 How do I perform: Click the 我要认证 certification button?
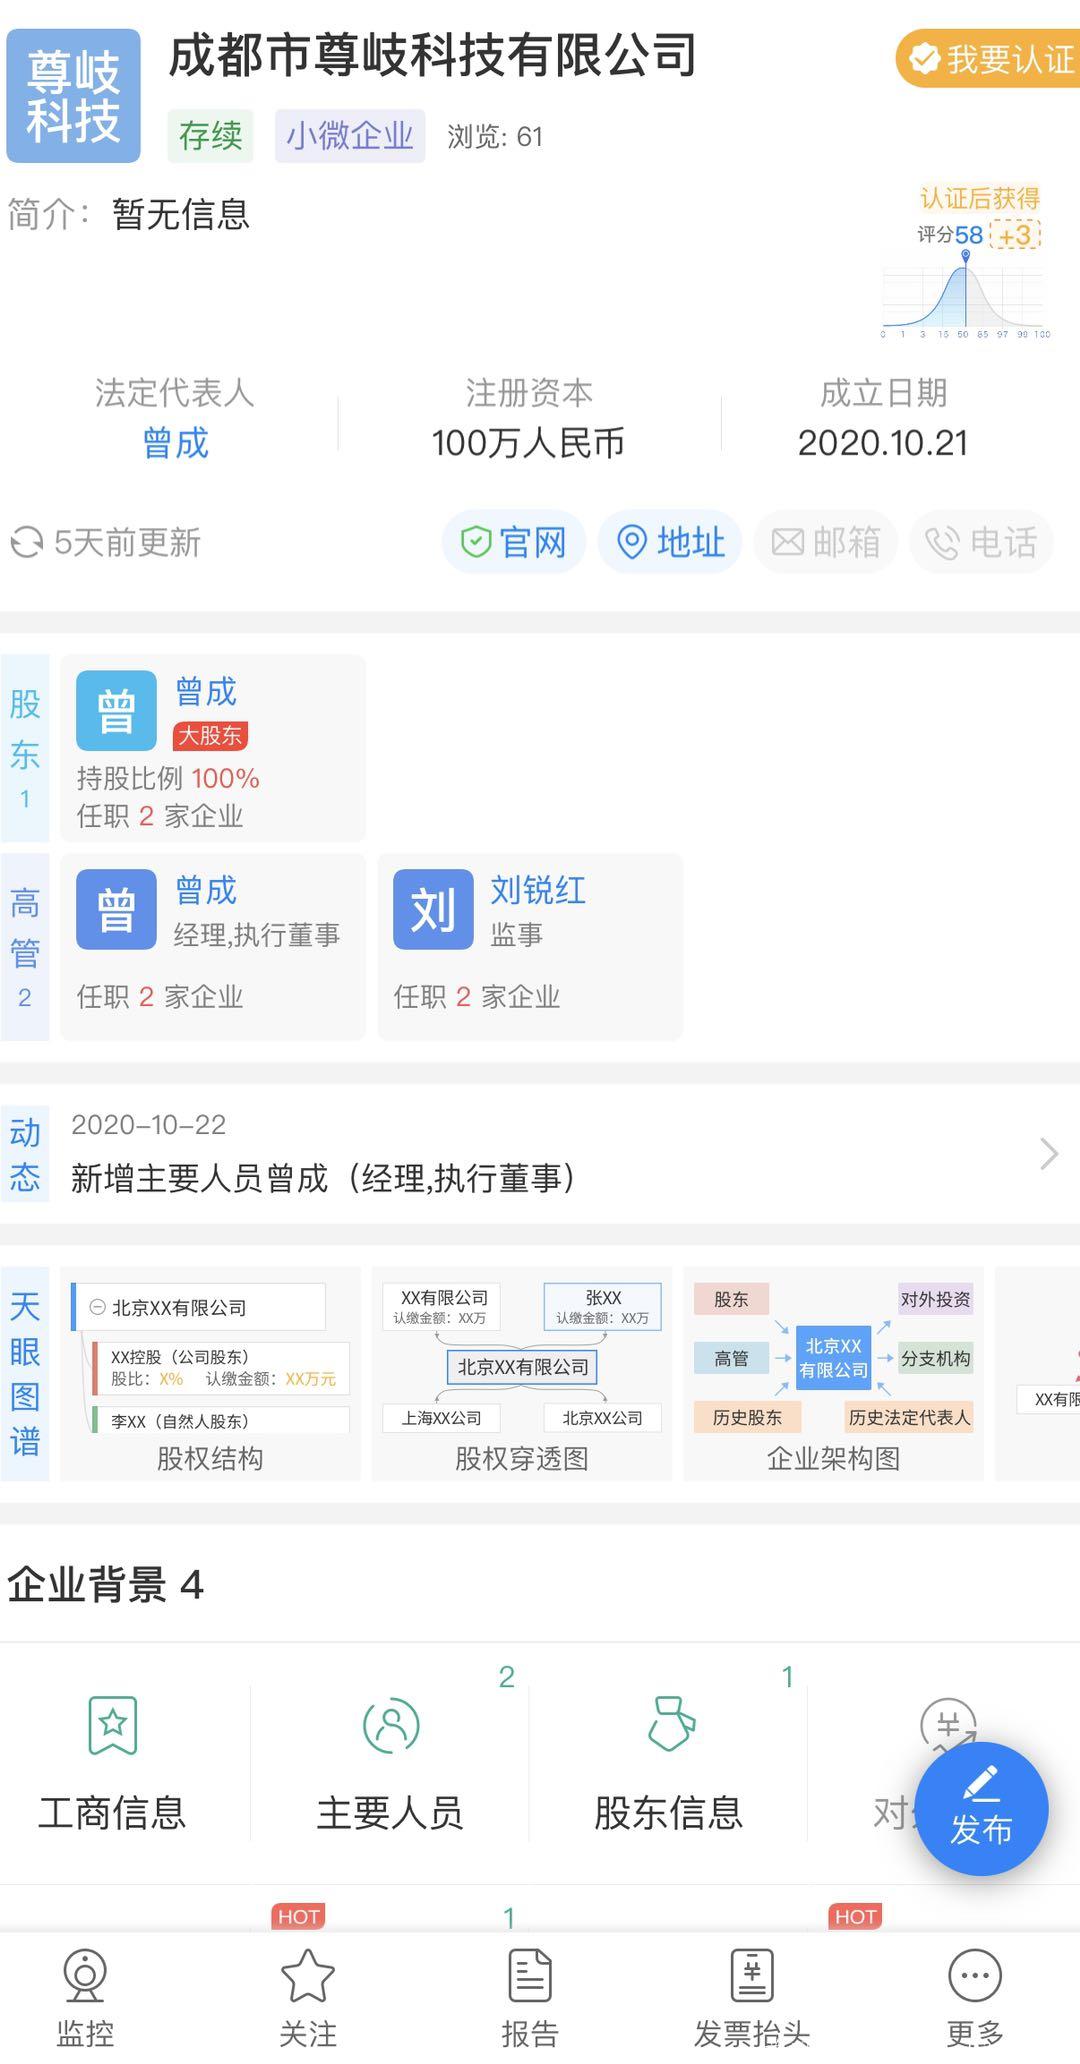click(990, 59)
